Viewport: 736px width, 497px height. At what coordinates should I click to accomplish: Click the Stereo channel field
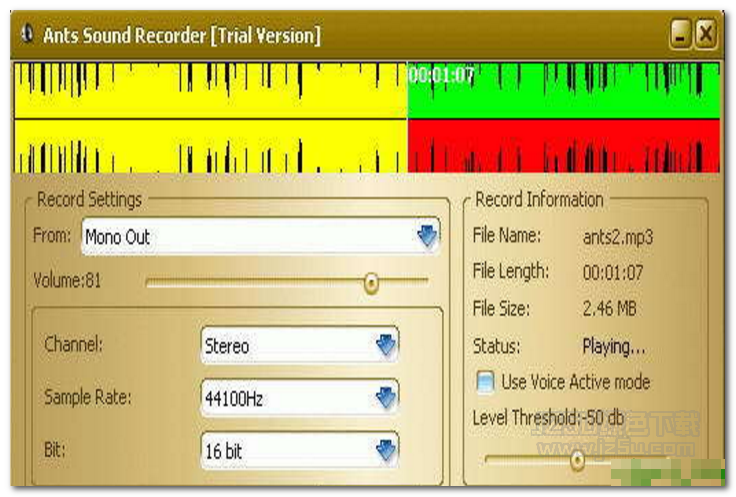tap(299, 345)
